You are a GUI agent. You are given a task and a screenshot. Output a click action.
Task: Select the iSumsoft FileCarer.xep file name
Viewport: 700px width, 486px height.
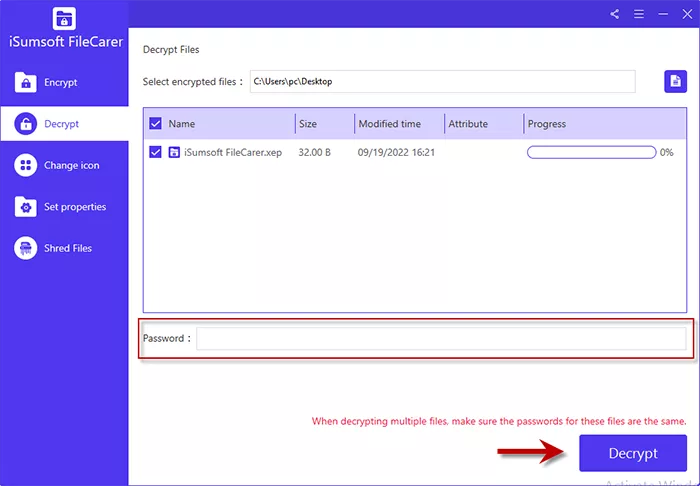[x=233, y=153]
